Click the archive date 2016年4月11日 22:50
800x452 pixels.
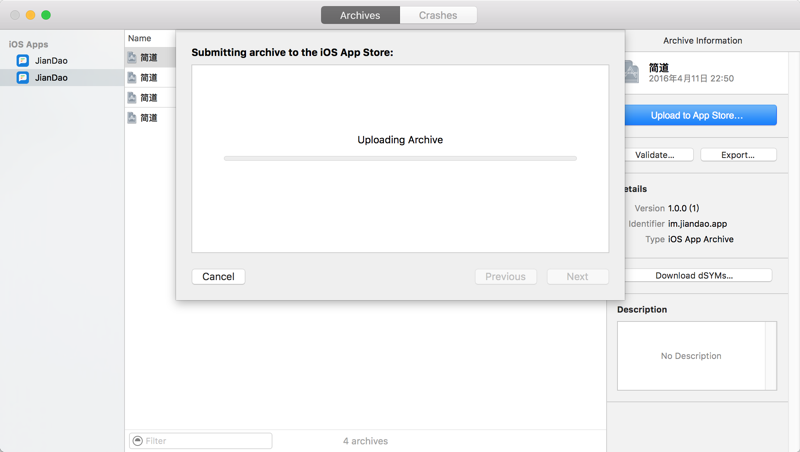[x=691, y=79]
